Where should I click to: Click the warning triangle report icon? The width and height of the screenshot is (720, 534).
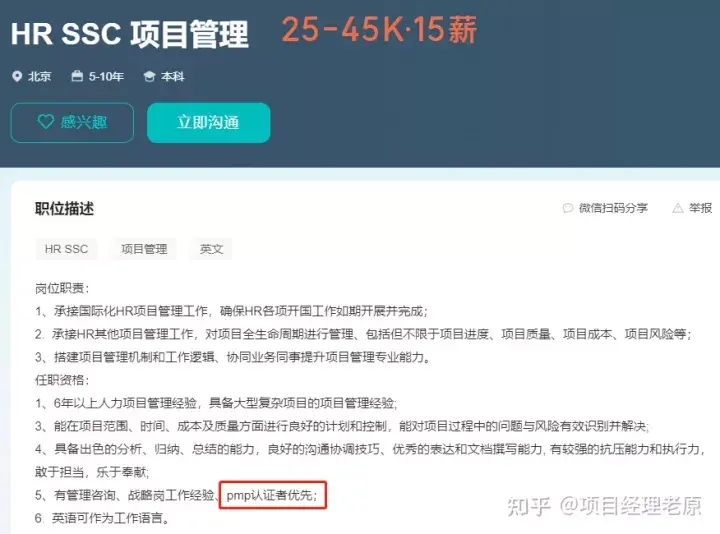pos(678,208)
